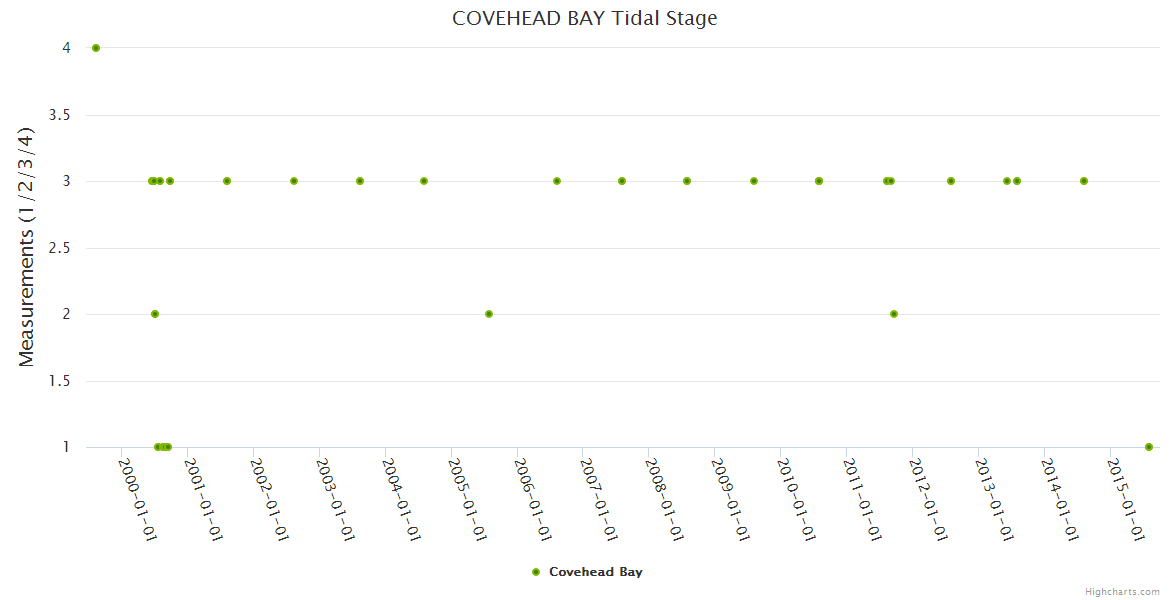Click the 2009 data point at value 3
Image resolution: width=1170 pixels, height=600 pixels.
click(x=754, y=181)
